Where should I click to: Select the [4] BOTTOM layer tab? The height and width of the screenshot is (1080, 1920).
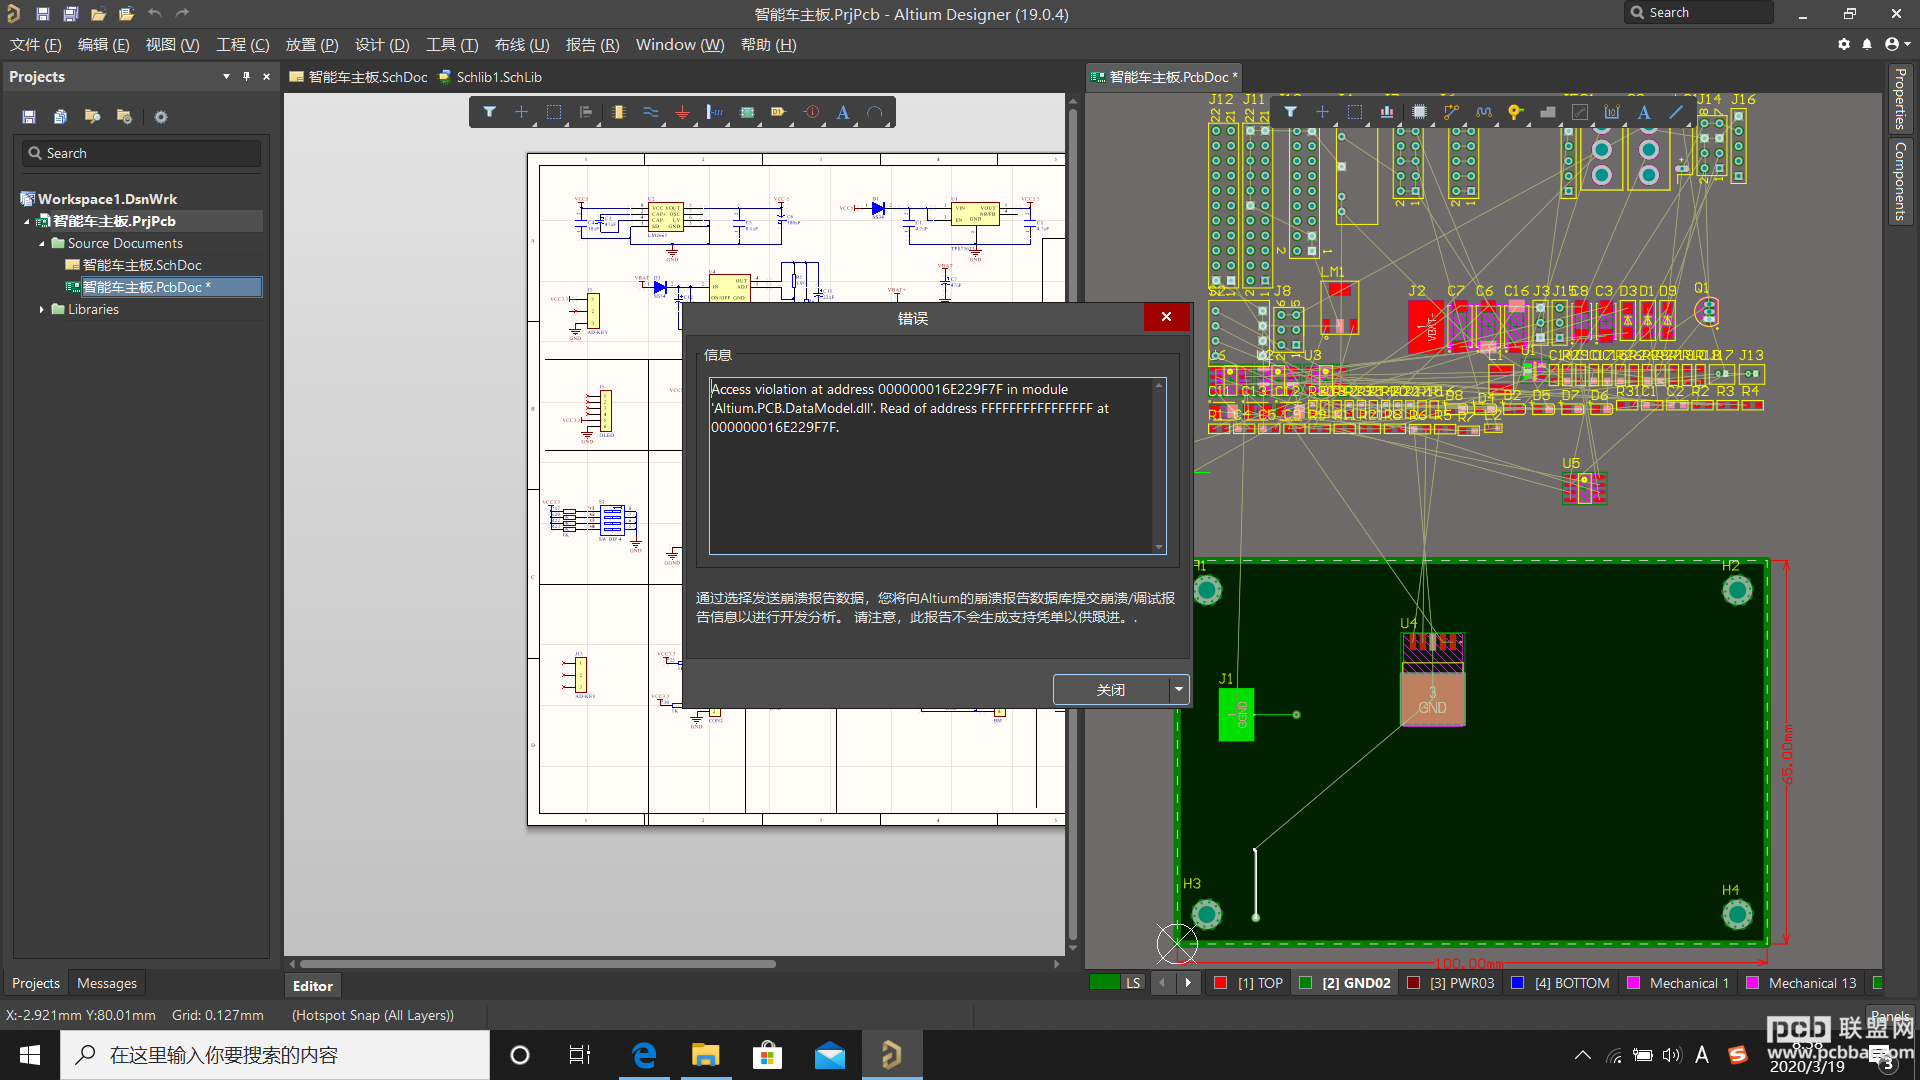click(x=1561, y=983)
